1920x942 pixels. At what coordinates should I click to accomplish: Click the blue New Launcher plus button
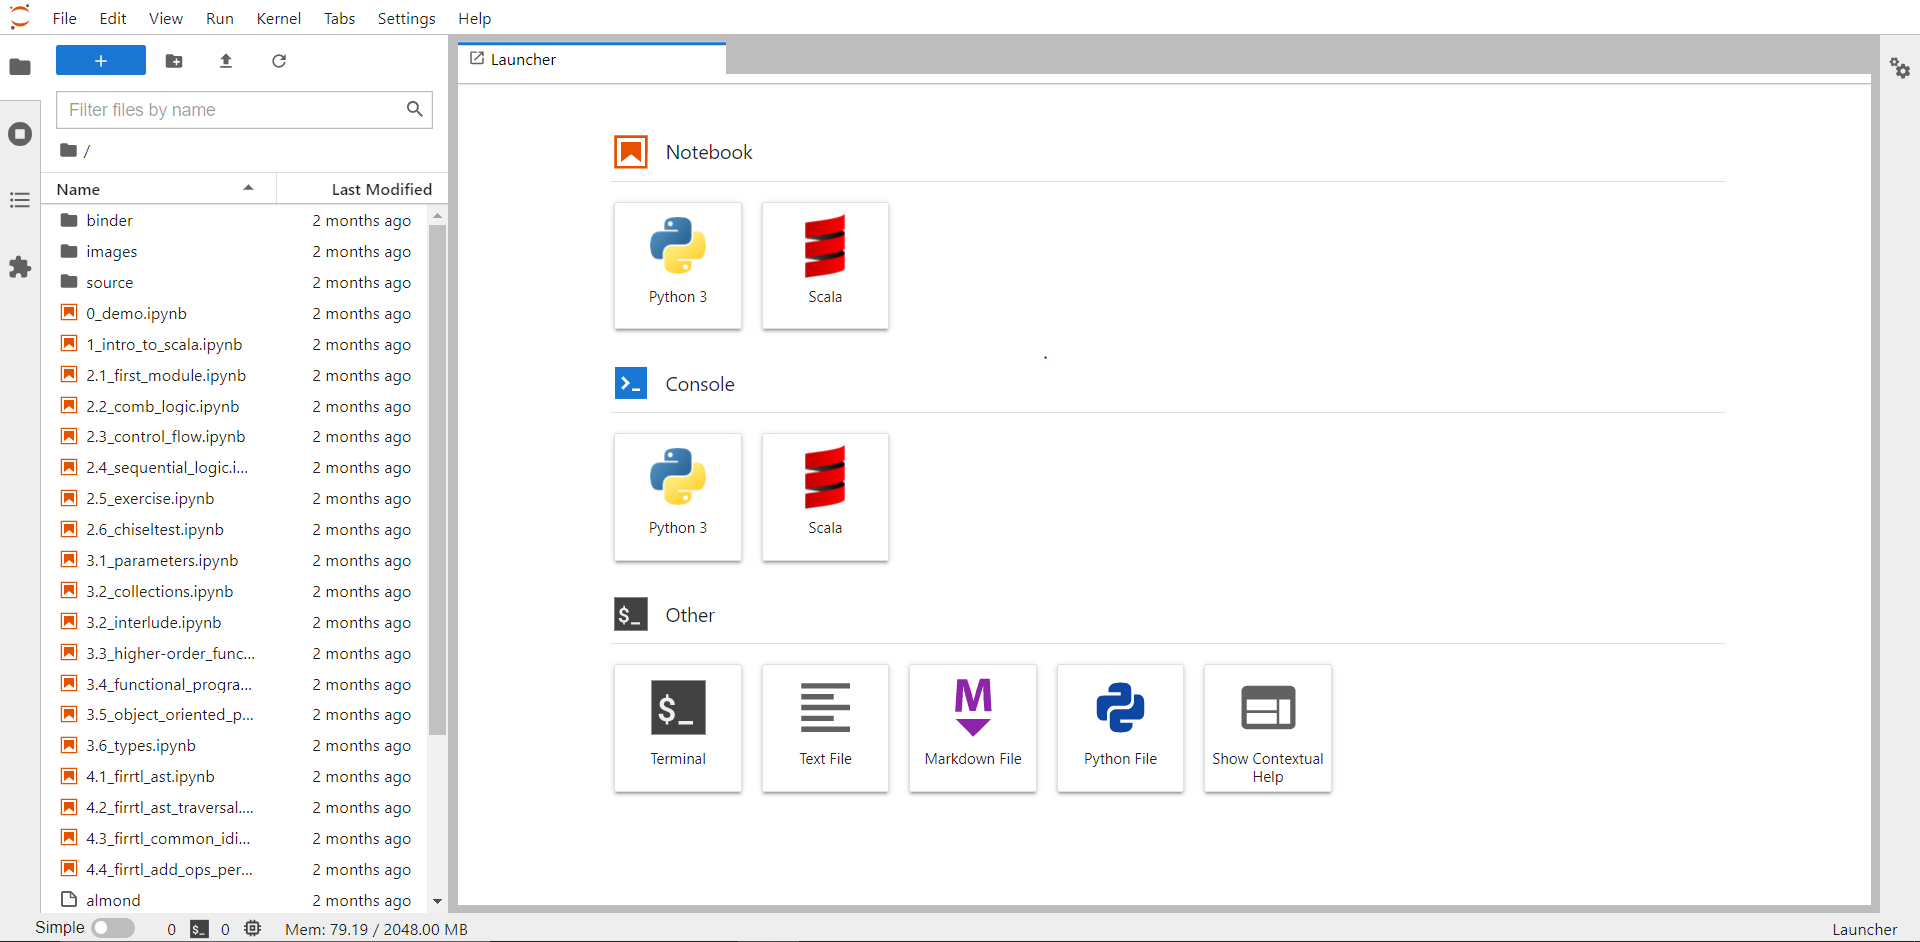click(x=101, y=61)
